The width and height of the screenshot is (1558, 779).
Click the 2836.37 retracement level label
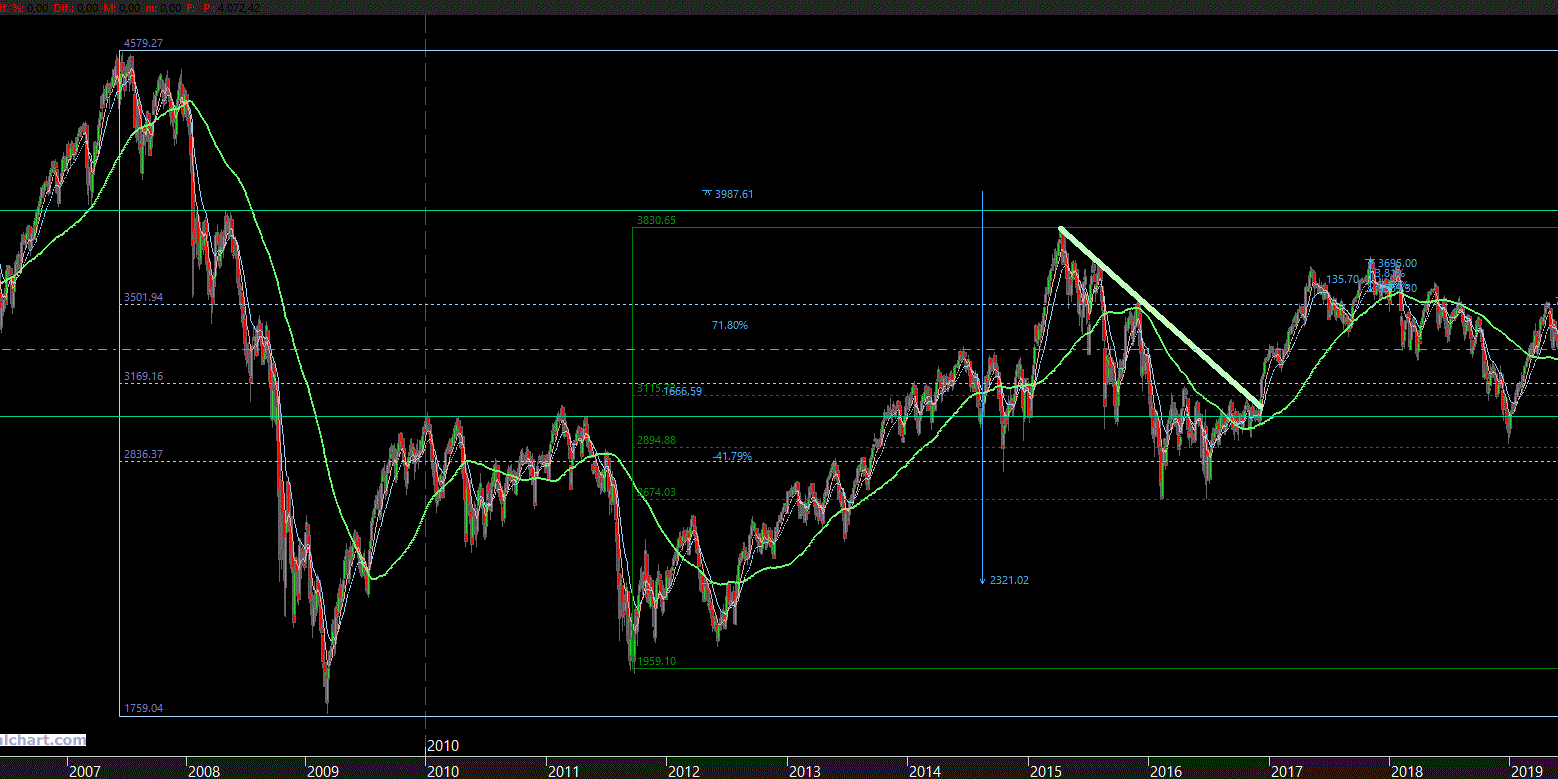point(142,454)
